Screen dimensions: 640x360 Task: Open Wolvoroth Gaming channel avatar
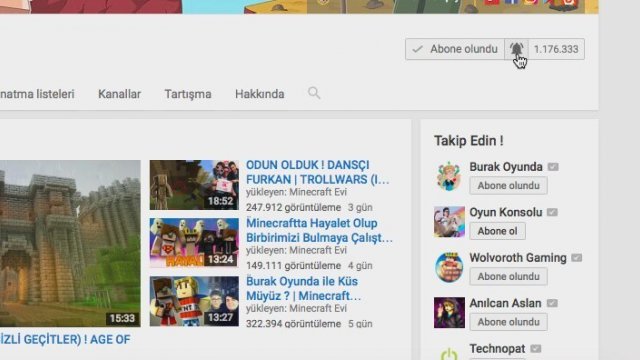(x=449, y=267)
